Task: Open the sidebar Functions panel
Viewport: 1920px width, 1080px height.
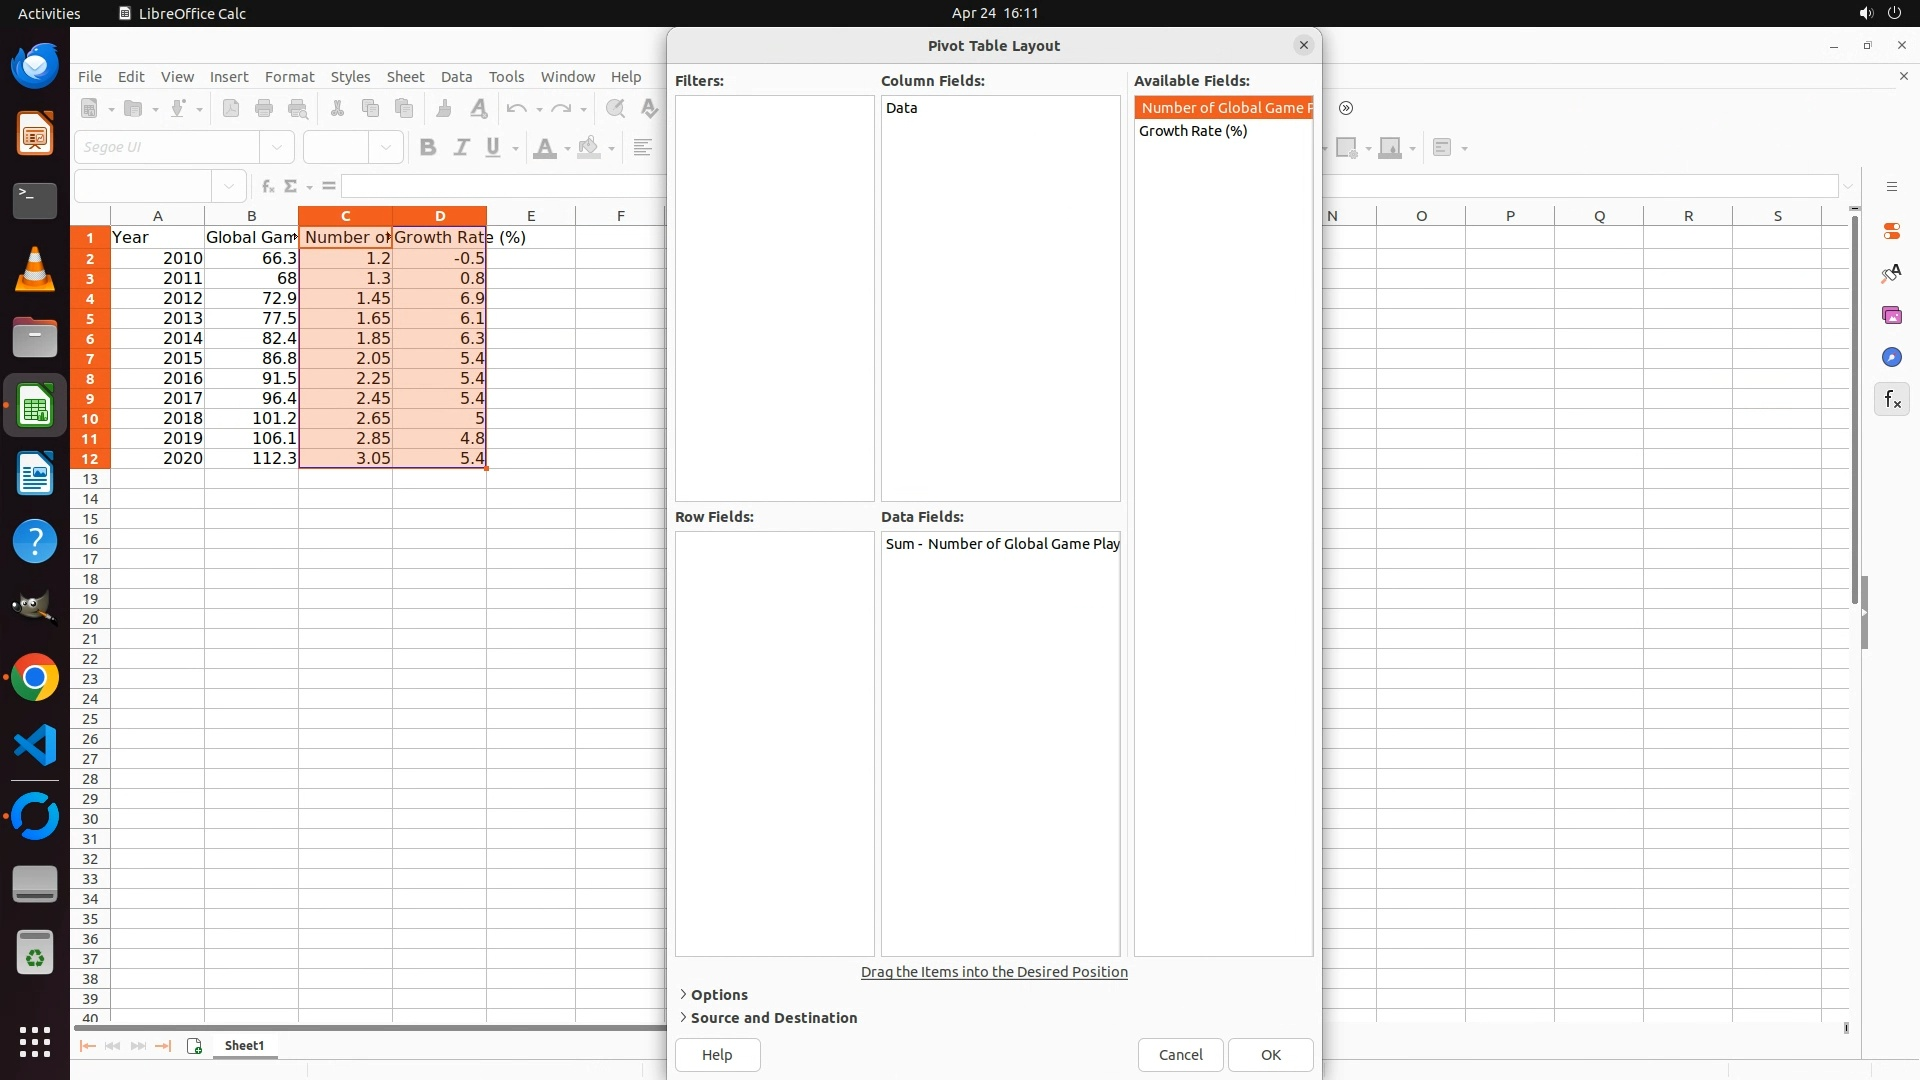Action: coord(1891,400)
